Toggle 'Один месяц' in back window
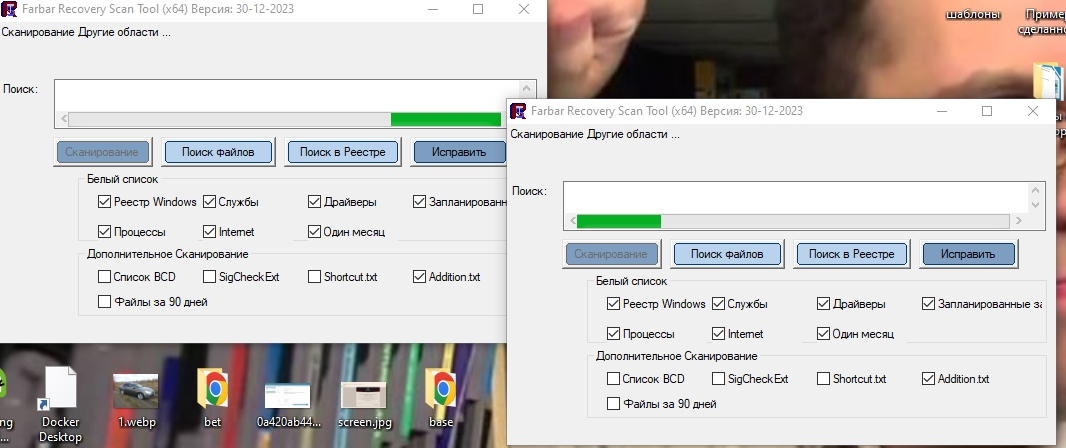1066x448 pixels. [x=314, y=232]
